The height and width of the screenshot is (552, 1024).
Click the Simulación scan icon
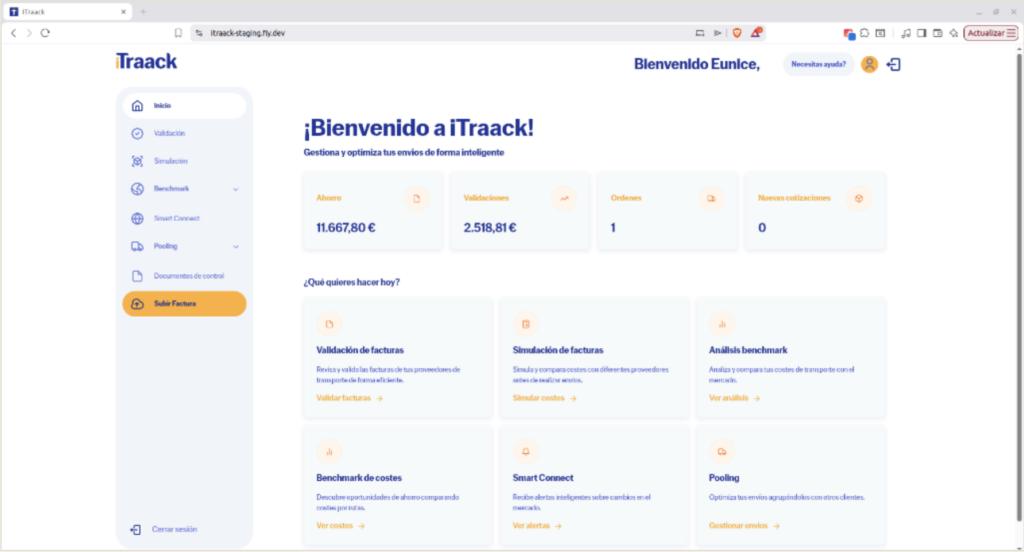click(137, 161)
